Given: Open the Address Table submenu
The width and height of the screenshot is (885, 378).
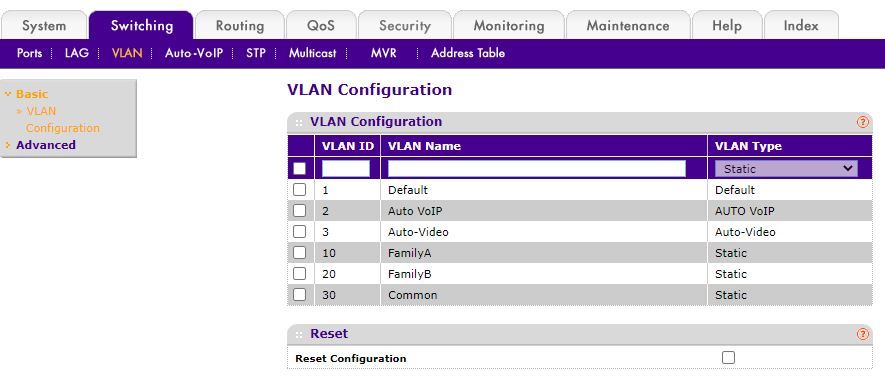Looking at the screenshot, I should pyautogui.click(x=468, y=54).
